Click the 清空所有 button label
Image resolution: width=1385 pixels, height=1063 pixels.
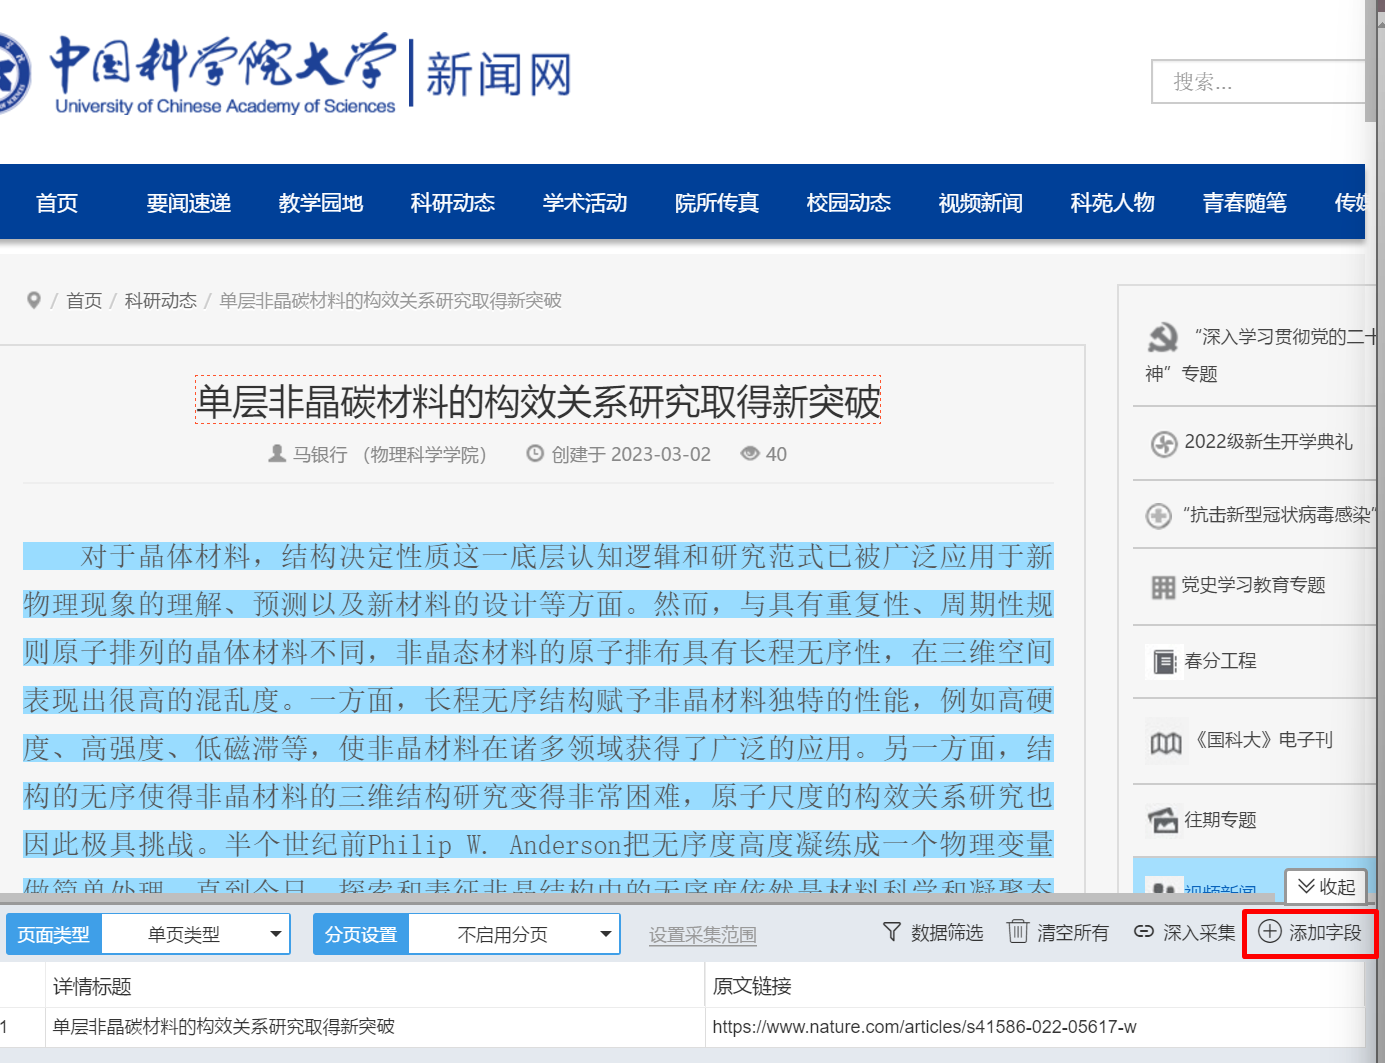coord(1073,933)
